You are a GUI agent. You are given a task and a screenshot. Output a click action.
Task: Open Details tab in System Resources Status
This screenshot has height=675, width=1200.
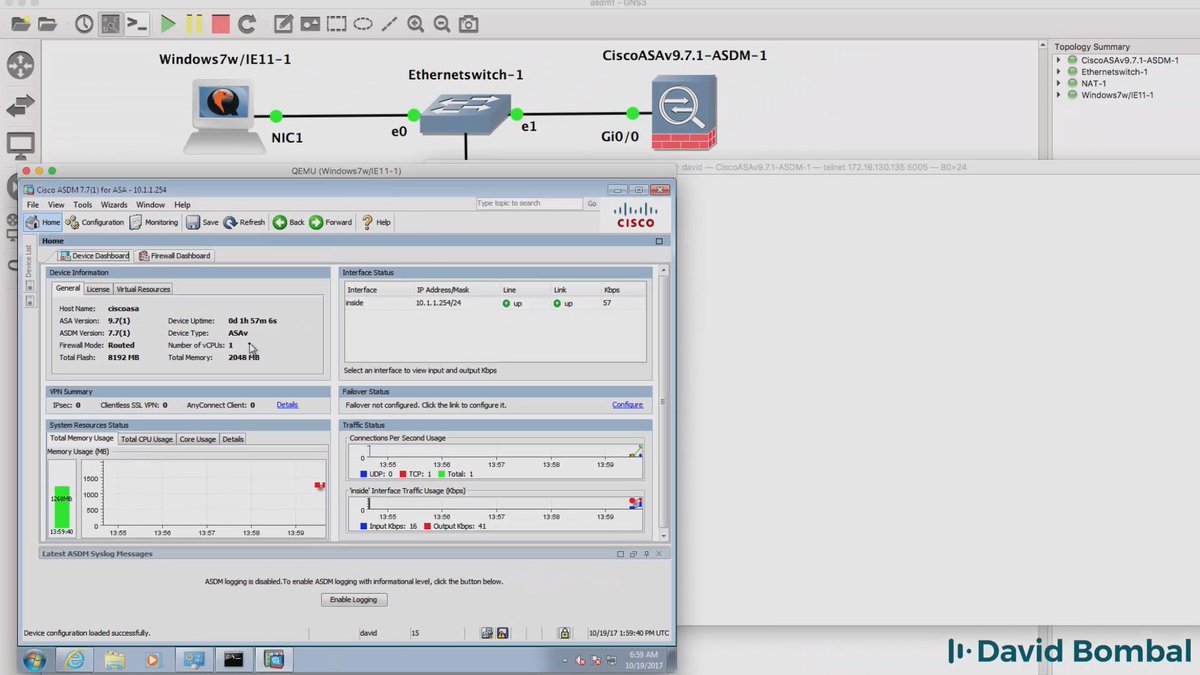click(232, 439)
